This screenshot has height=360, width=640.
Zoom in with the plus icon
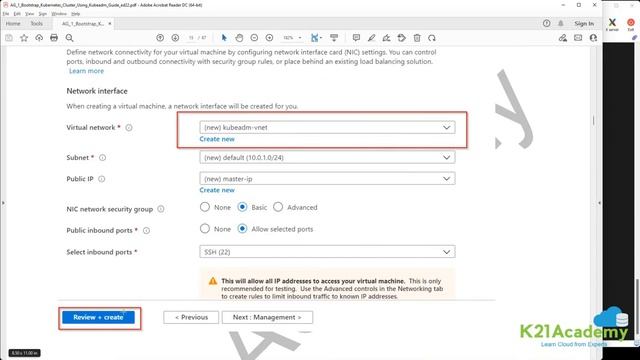click(x=269, y=38)
